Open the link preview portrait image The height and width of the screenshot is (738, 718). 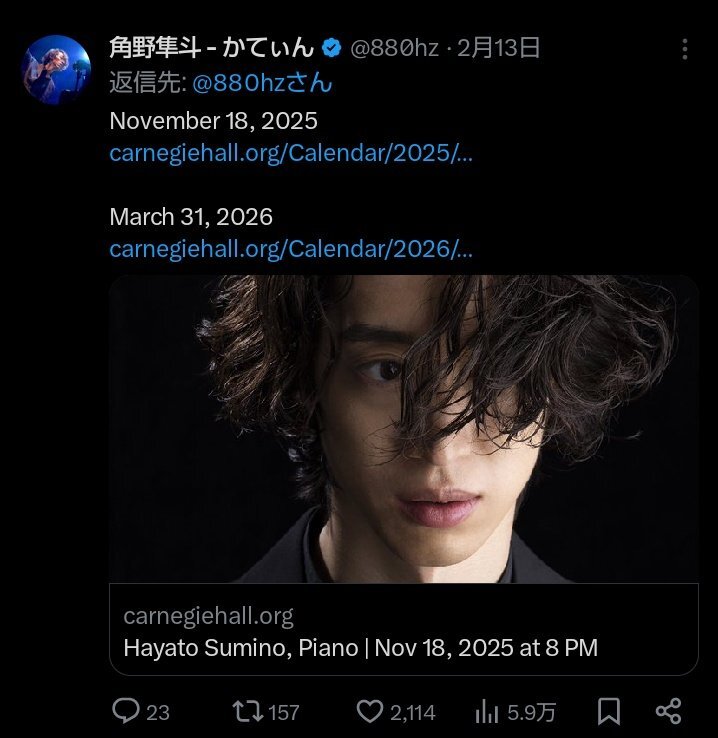404,429
